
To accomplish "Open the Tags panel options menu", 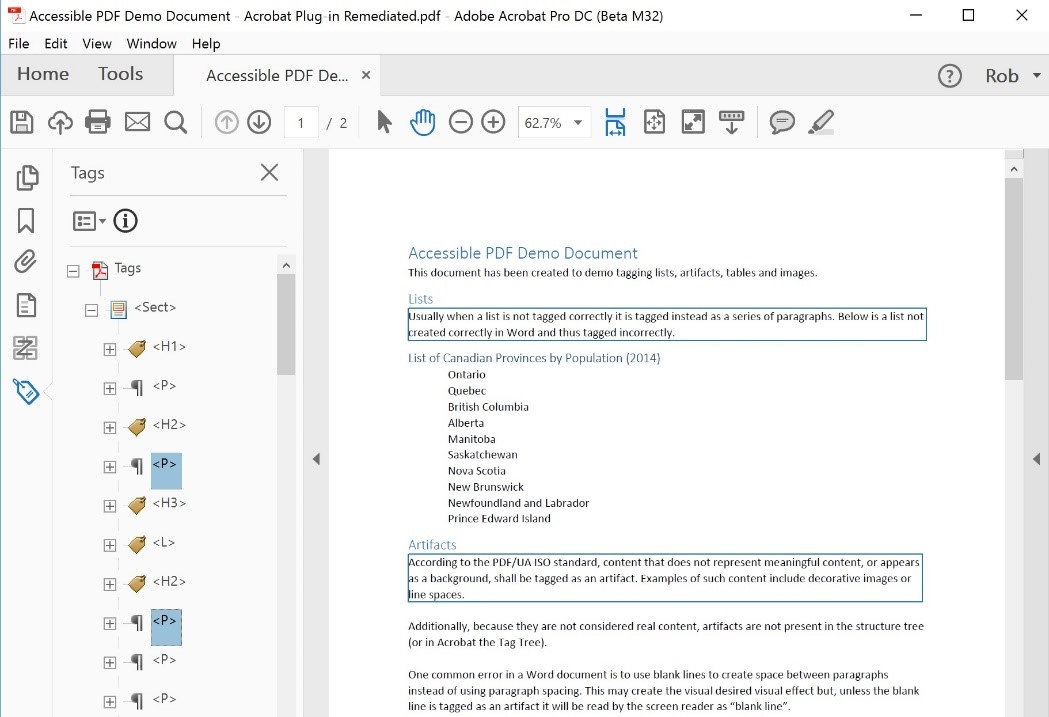I will pos(89,221).
